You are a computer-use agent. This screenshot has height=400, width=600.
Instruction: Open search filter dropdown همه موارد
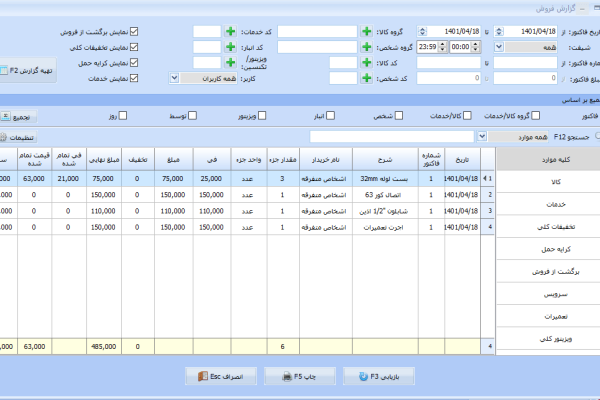(482, 137)
